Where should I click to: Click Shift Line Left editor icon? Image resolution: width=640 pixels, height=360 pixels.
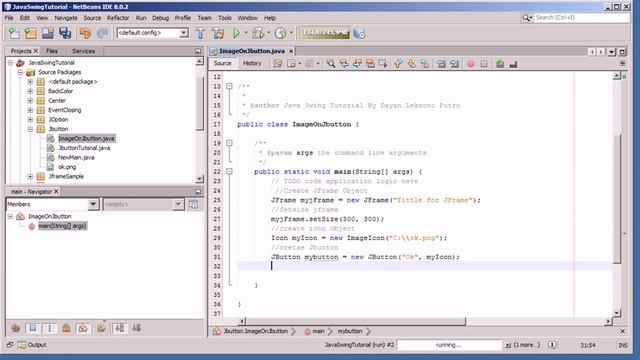[441, 64]
